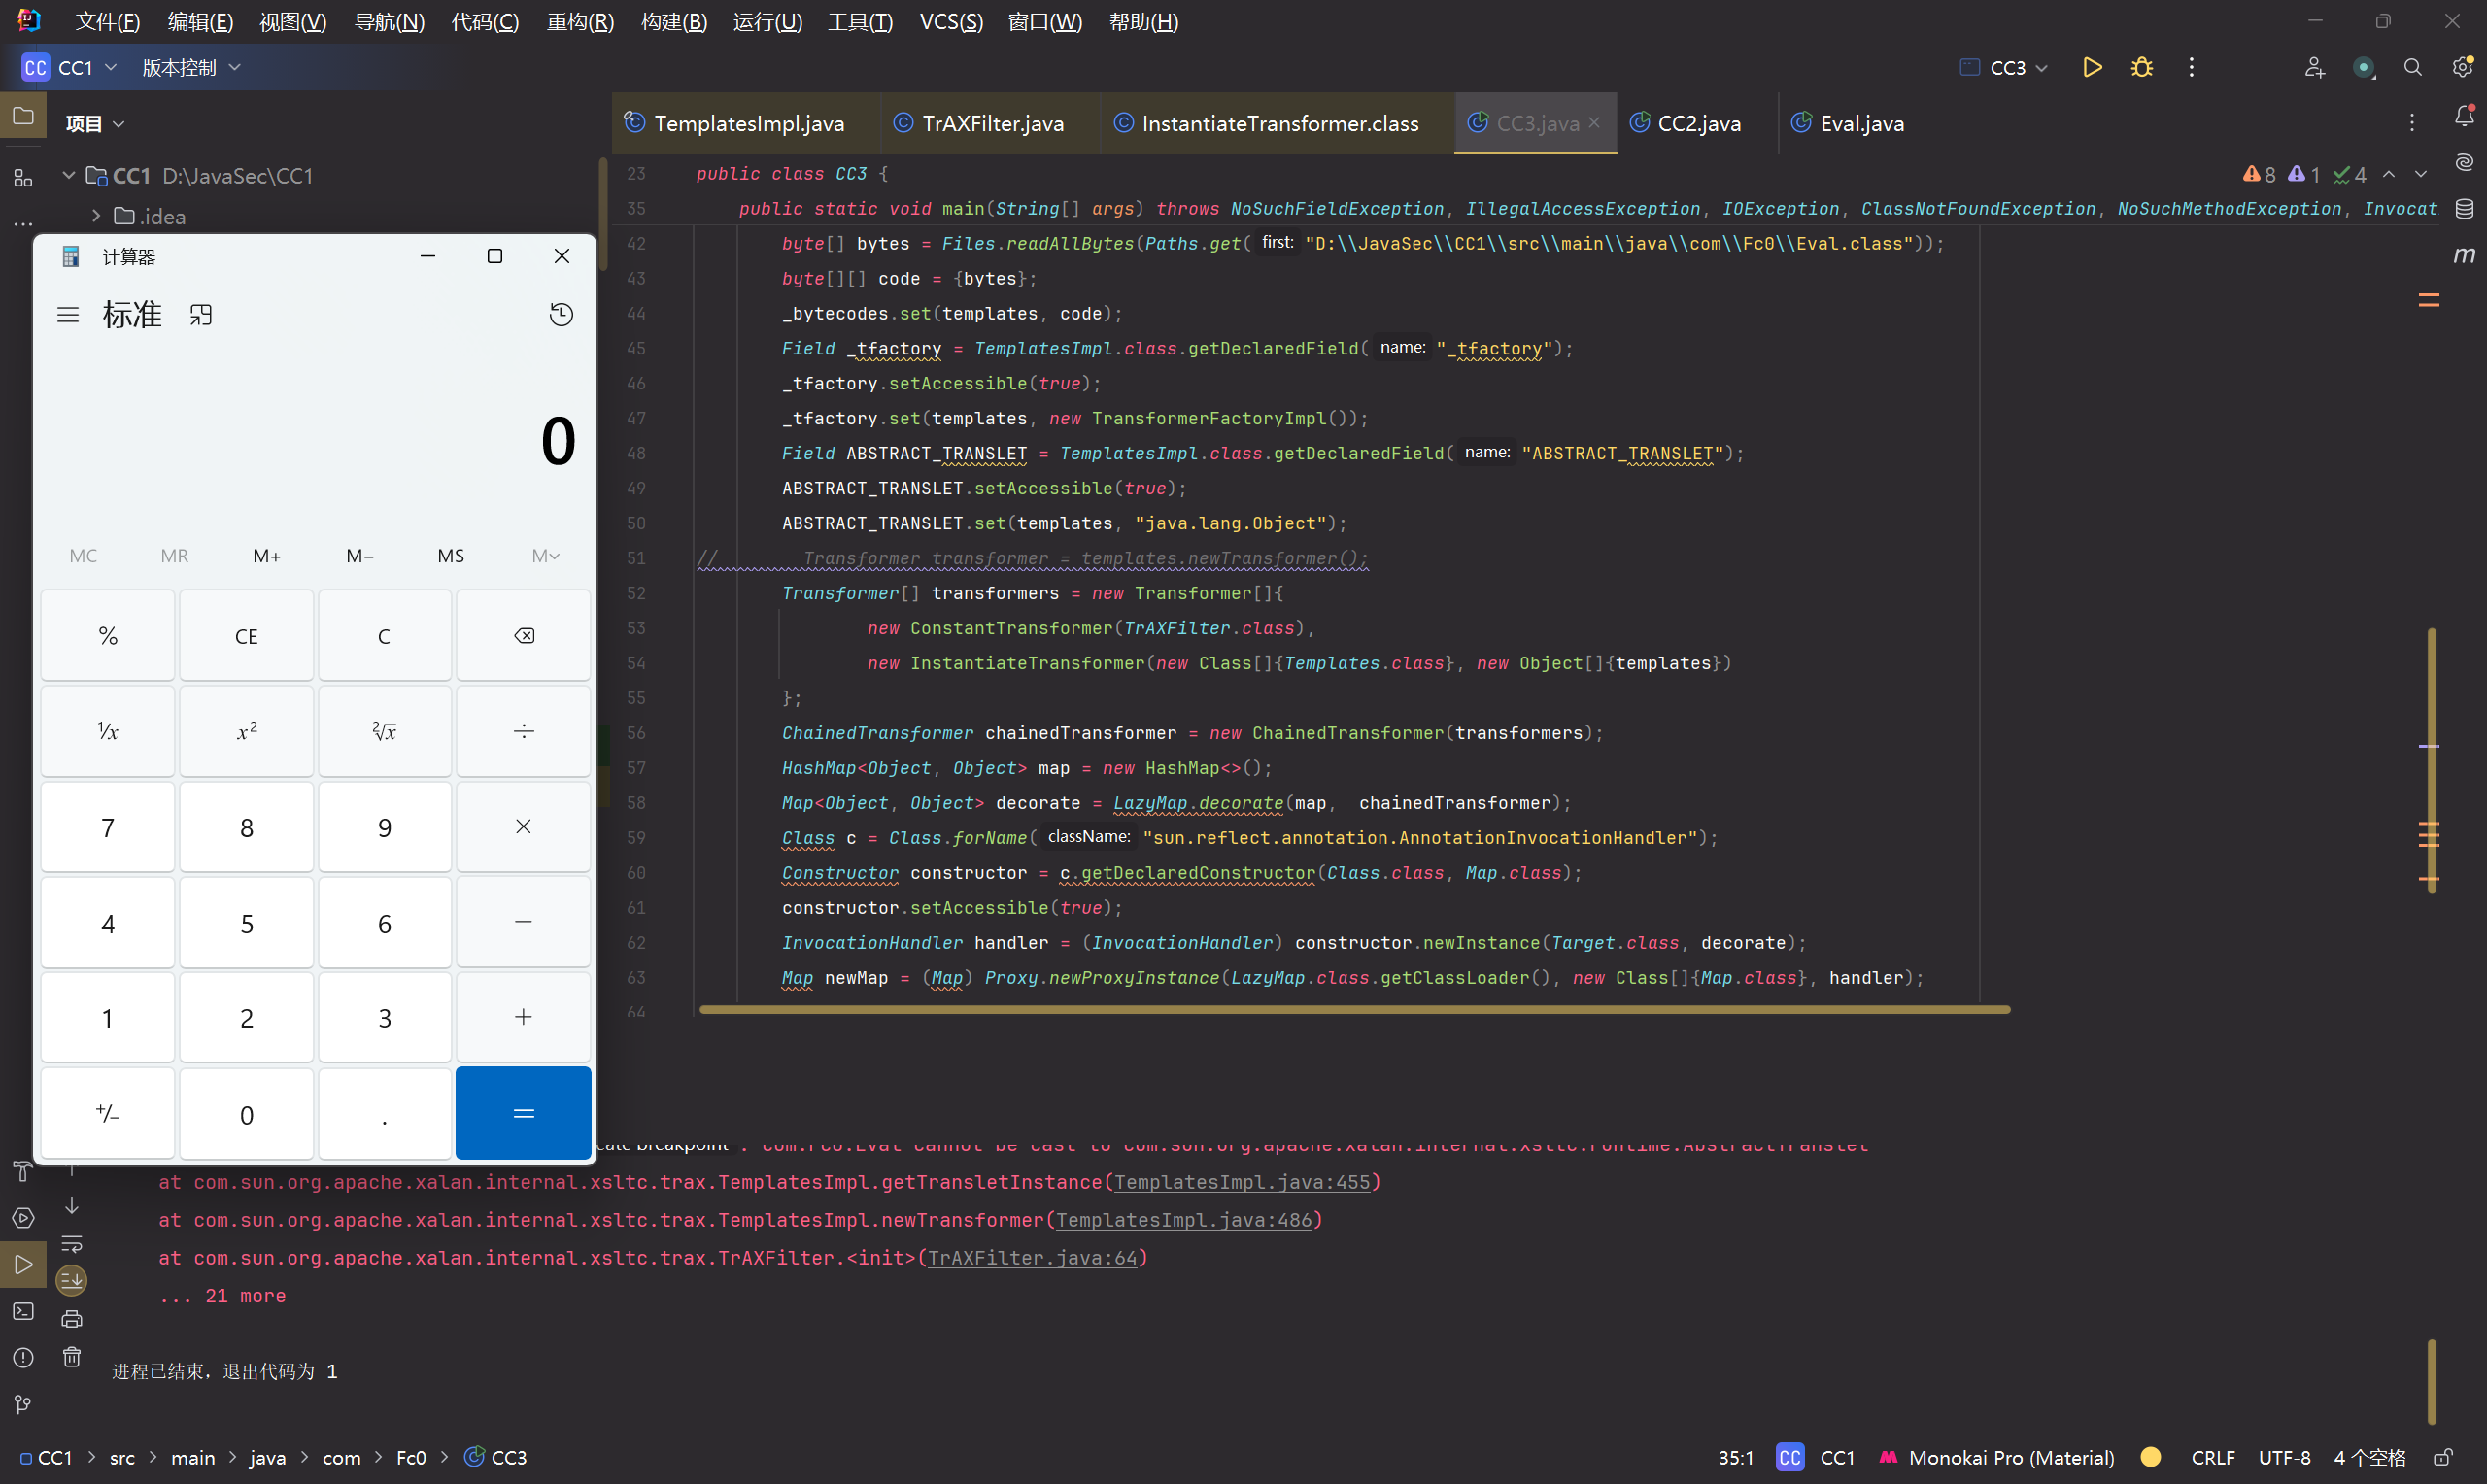Click the Debug bug icon

2141,67
